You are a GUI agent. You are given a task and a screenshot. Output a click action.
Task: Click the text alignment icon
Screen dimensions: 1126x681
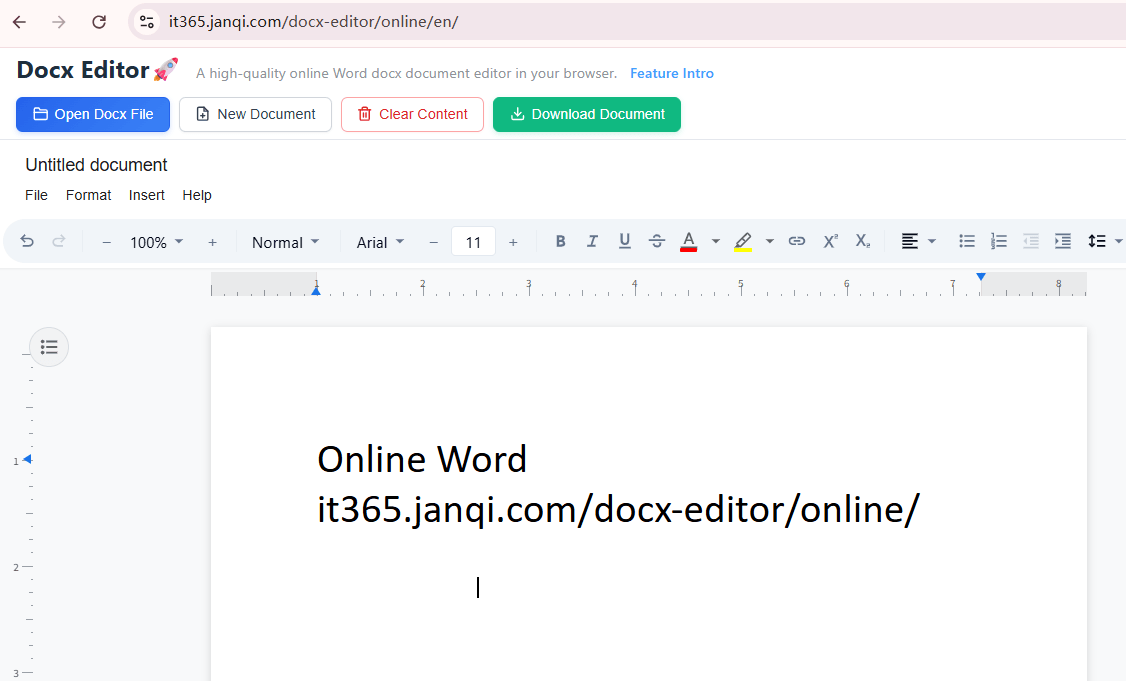pos(910,241)
